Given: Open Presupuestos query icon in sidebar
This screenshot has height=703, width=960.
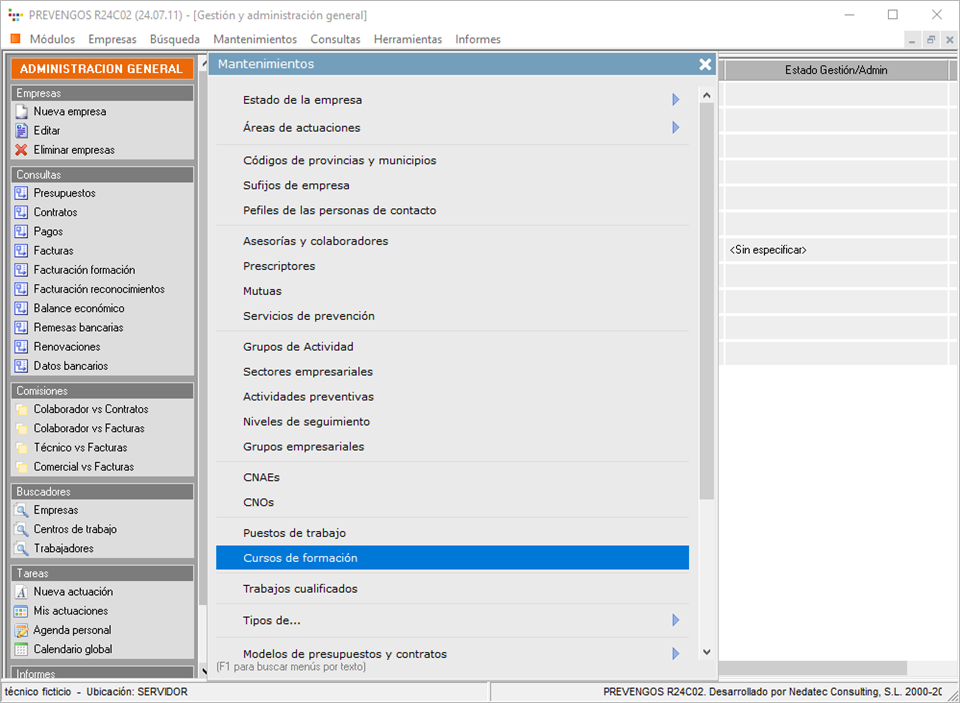Looking at the screenshot, I should click(21, 193).
